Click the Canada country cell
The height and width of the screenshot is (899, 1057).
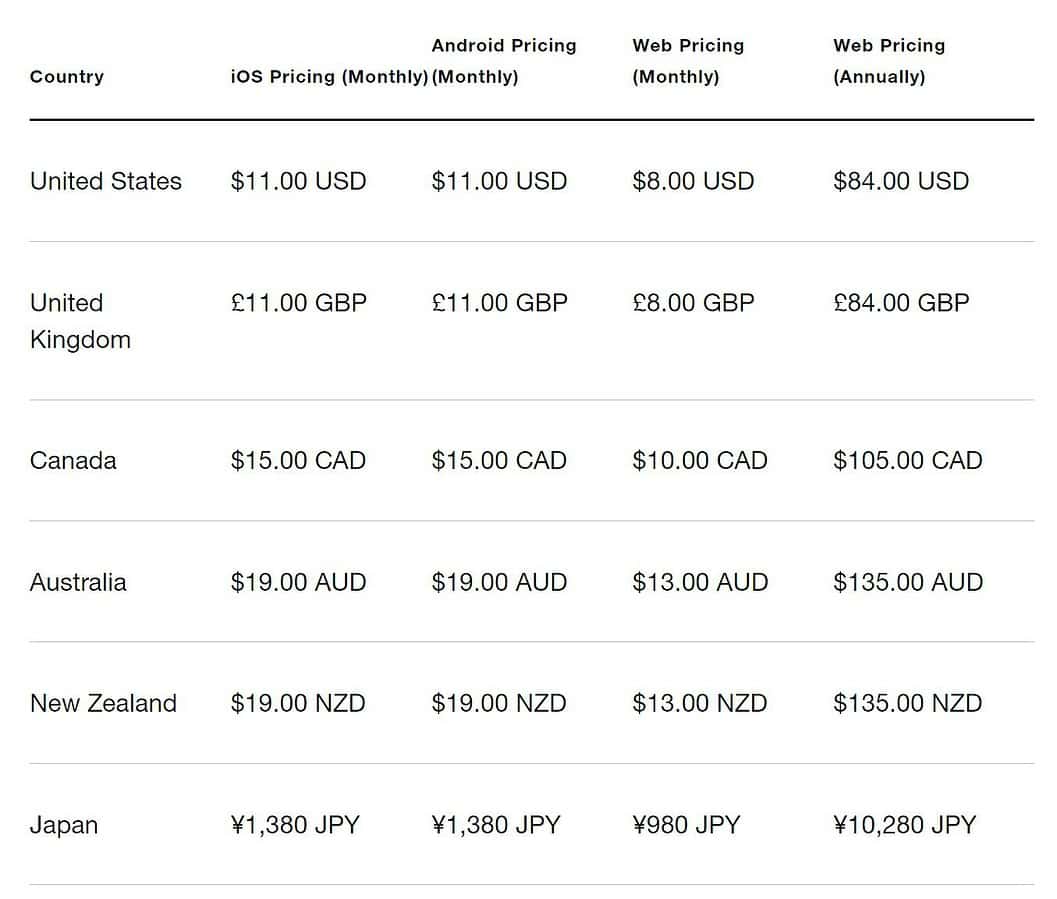point(73,461)
